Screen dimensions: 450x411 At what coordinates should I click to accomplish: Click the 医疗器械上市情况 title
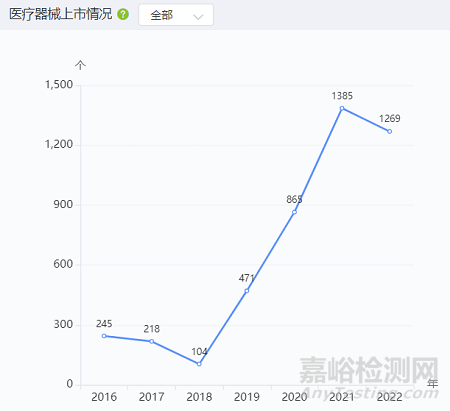pos(61,14)
